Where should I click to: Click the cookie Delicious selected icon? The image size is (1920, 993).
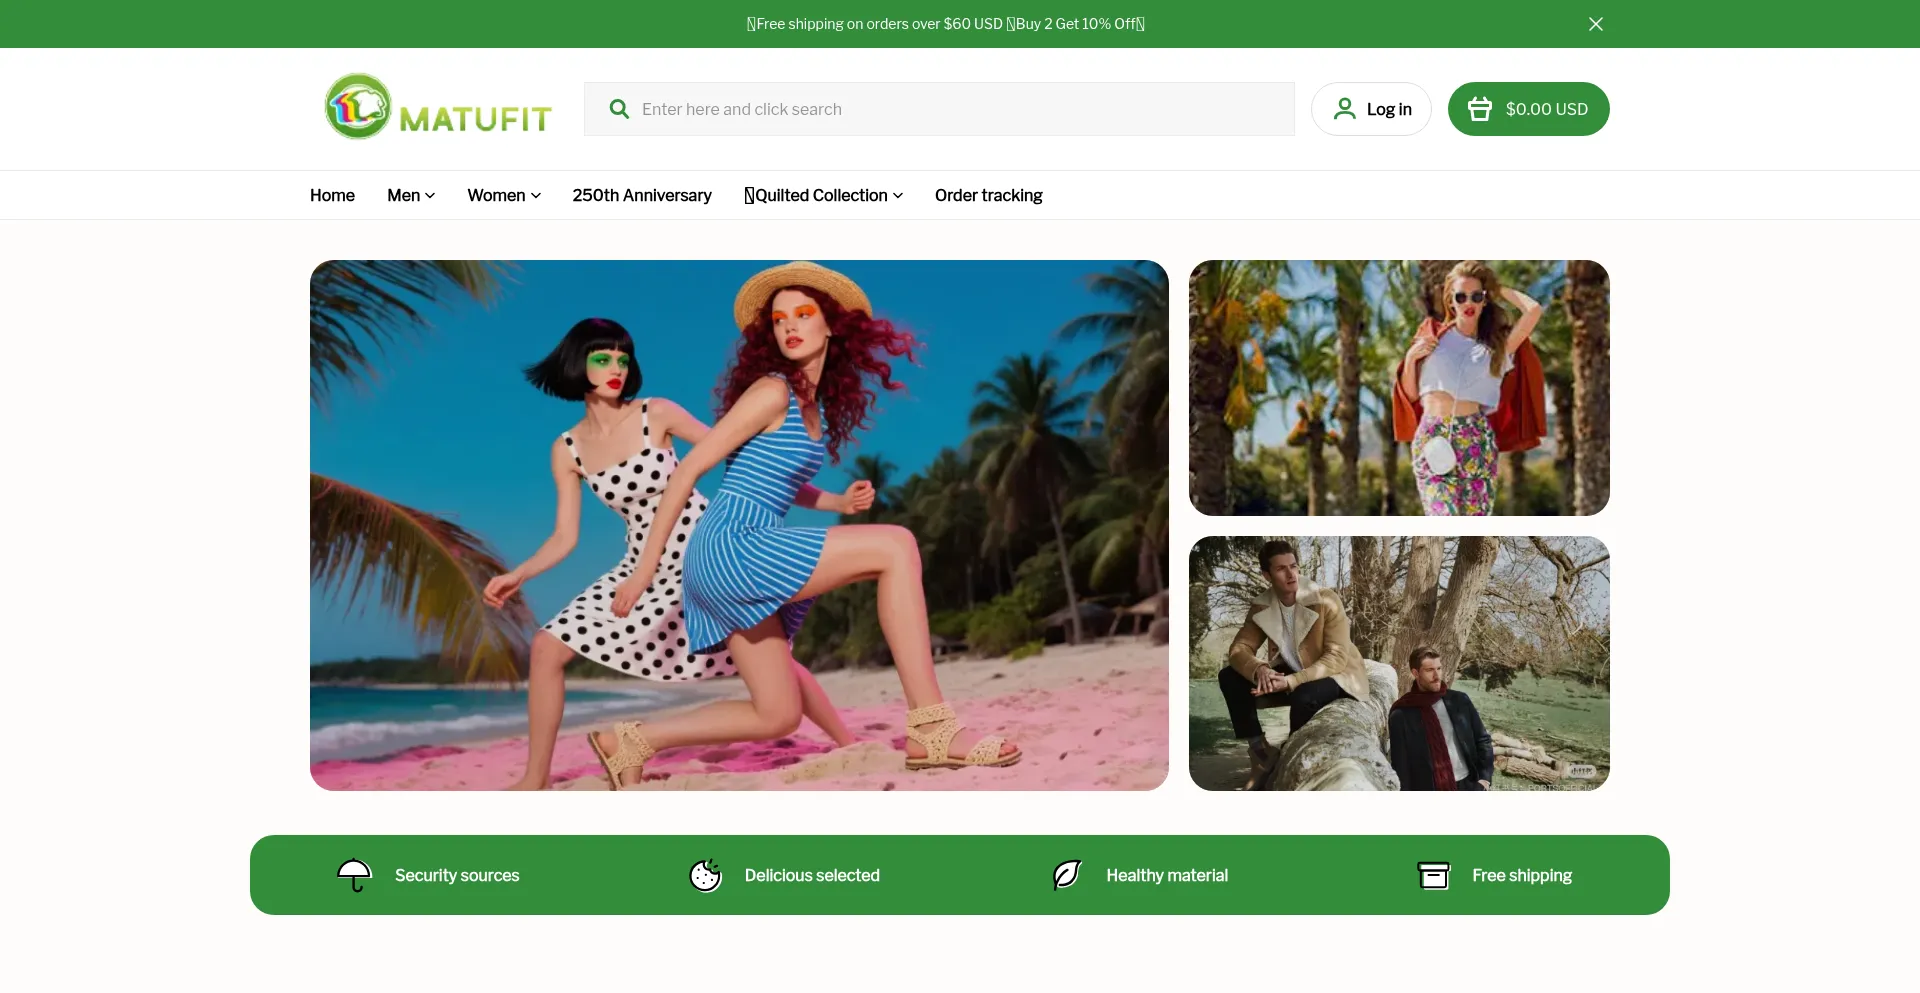coord(705,875)
